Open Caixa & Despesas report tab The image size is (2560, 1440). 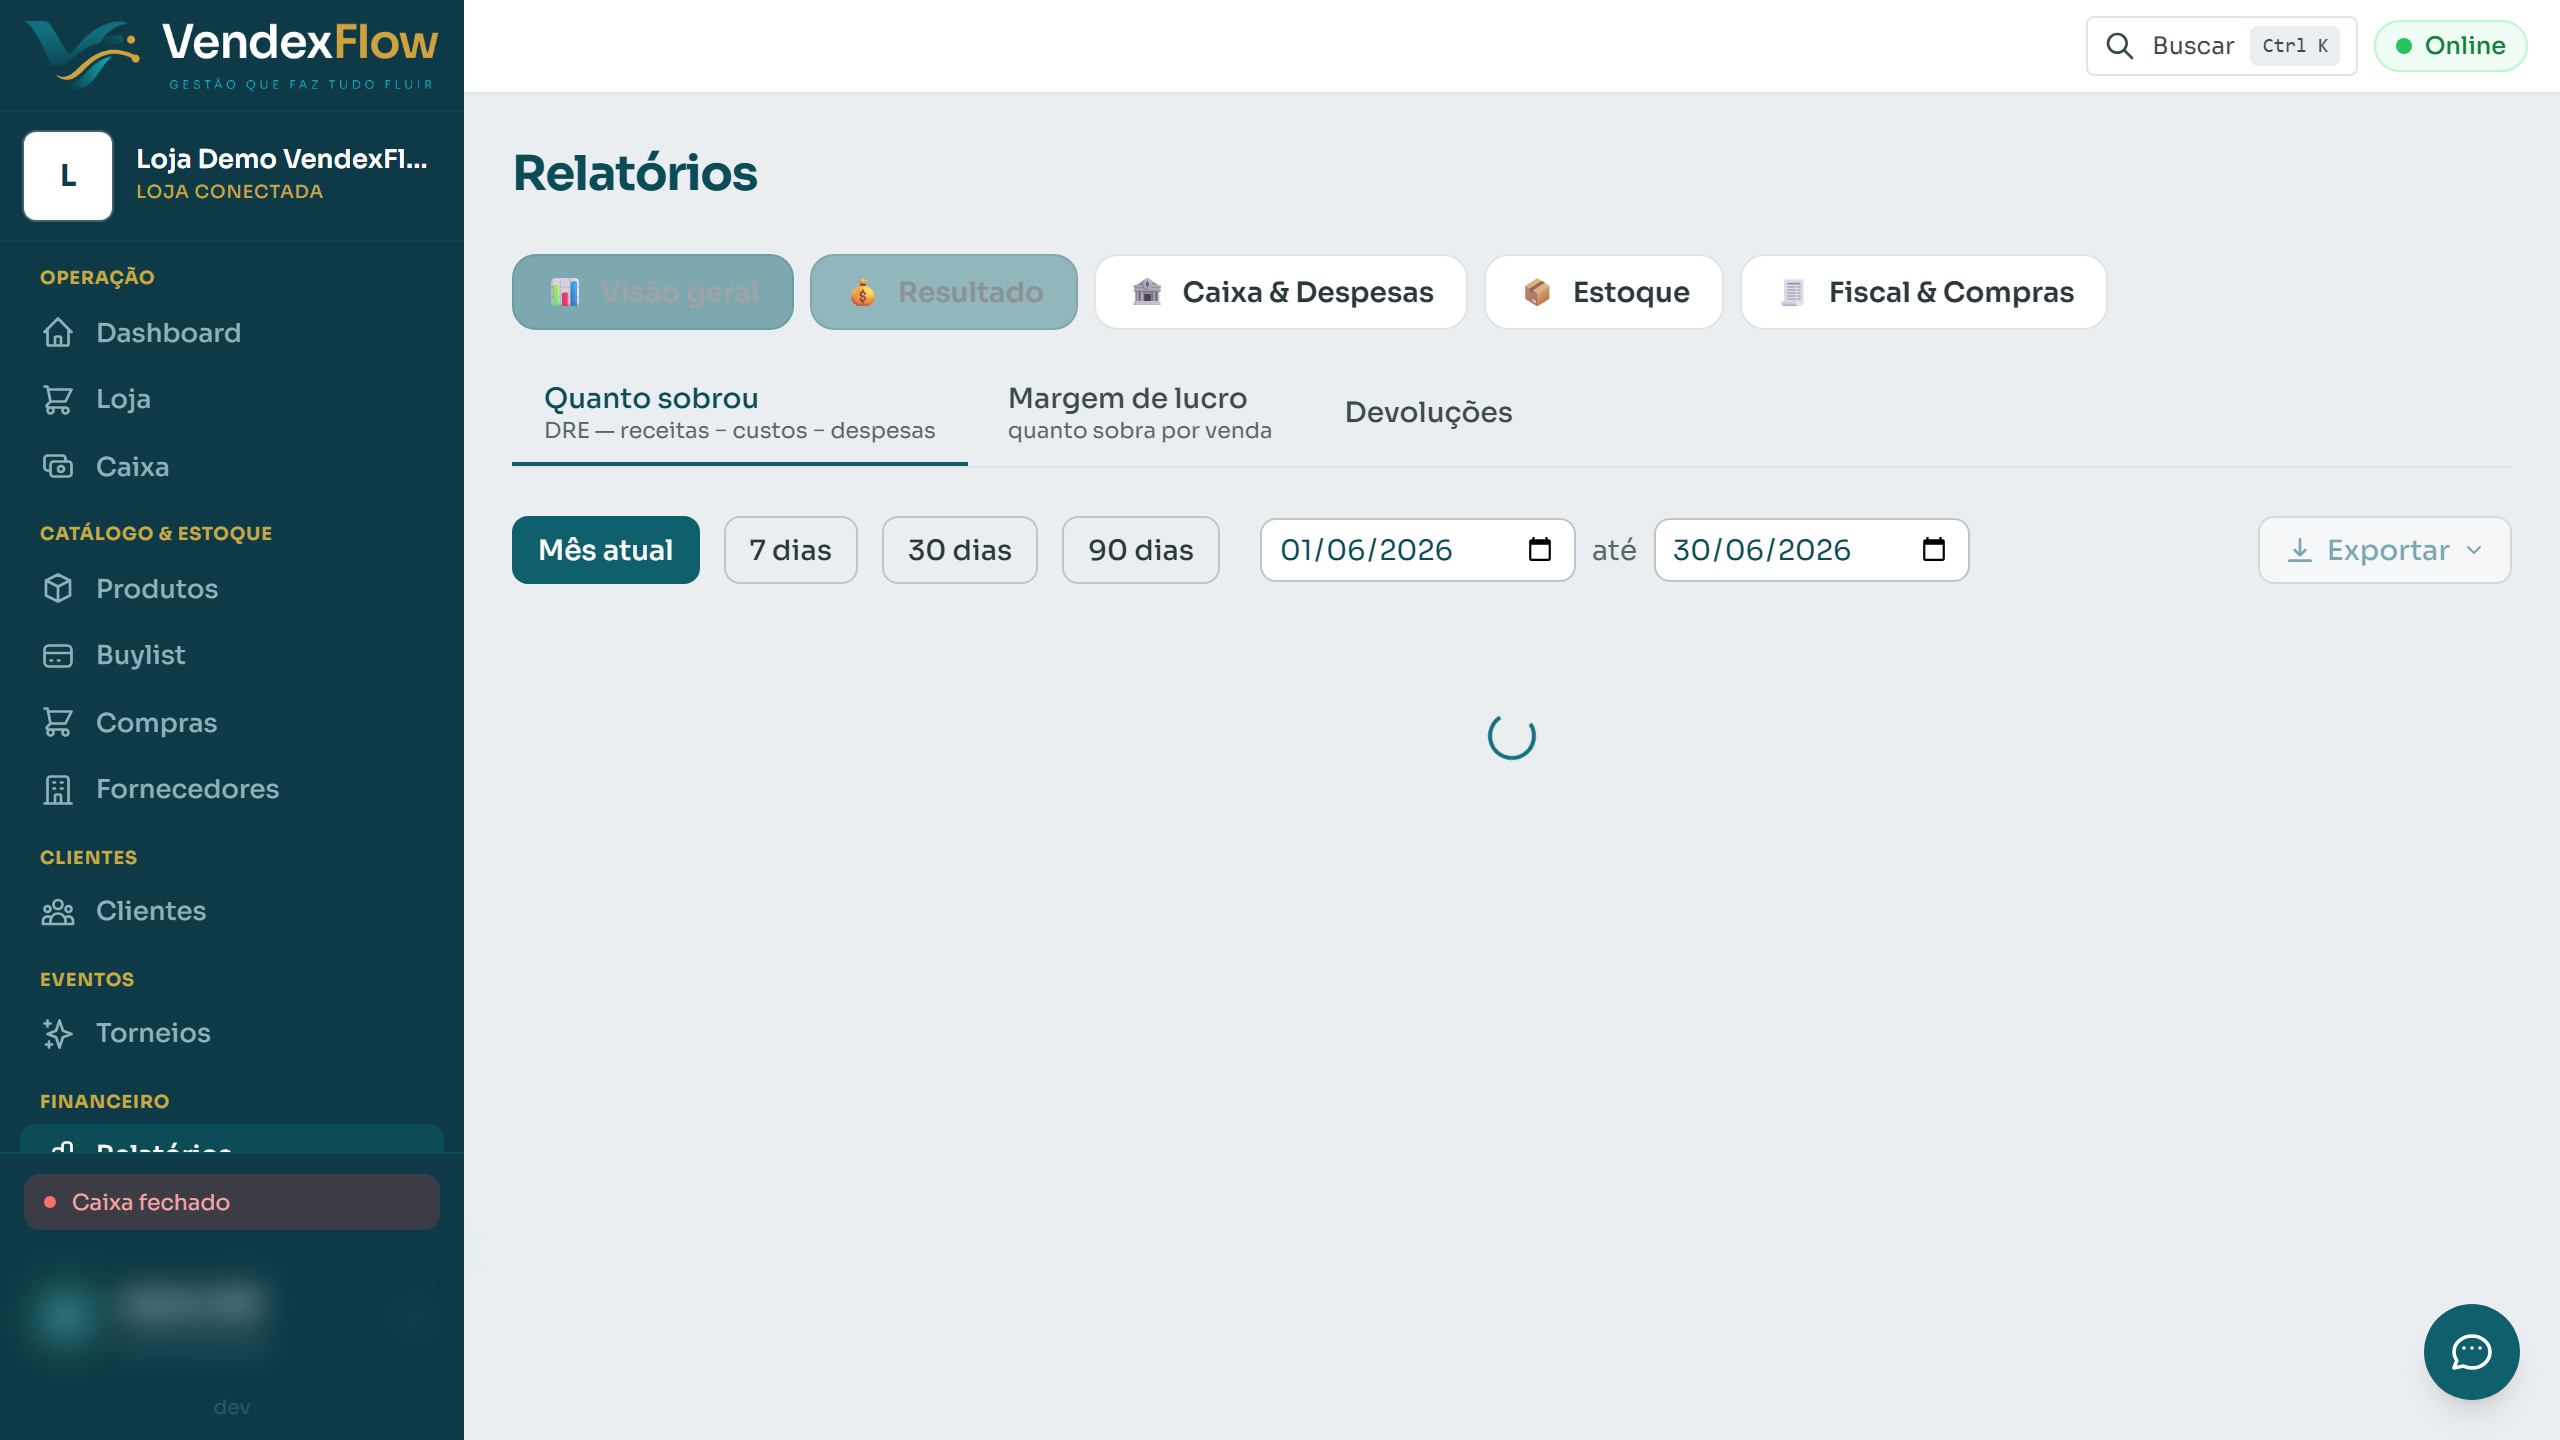click(1281, 292)
